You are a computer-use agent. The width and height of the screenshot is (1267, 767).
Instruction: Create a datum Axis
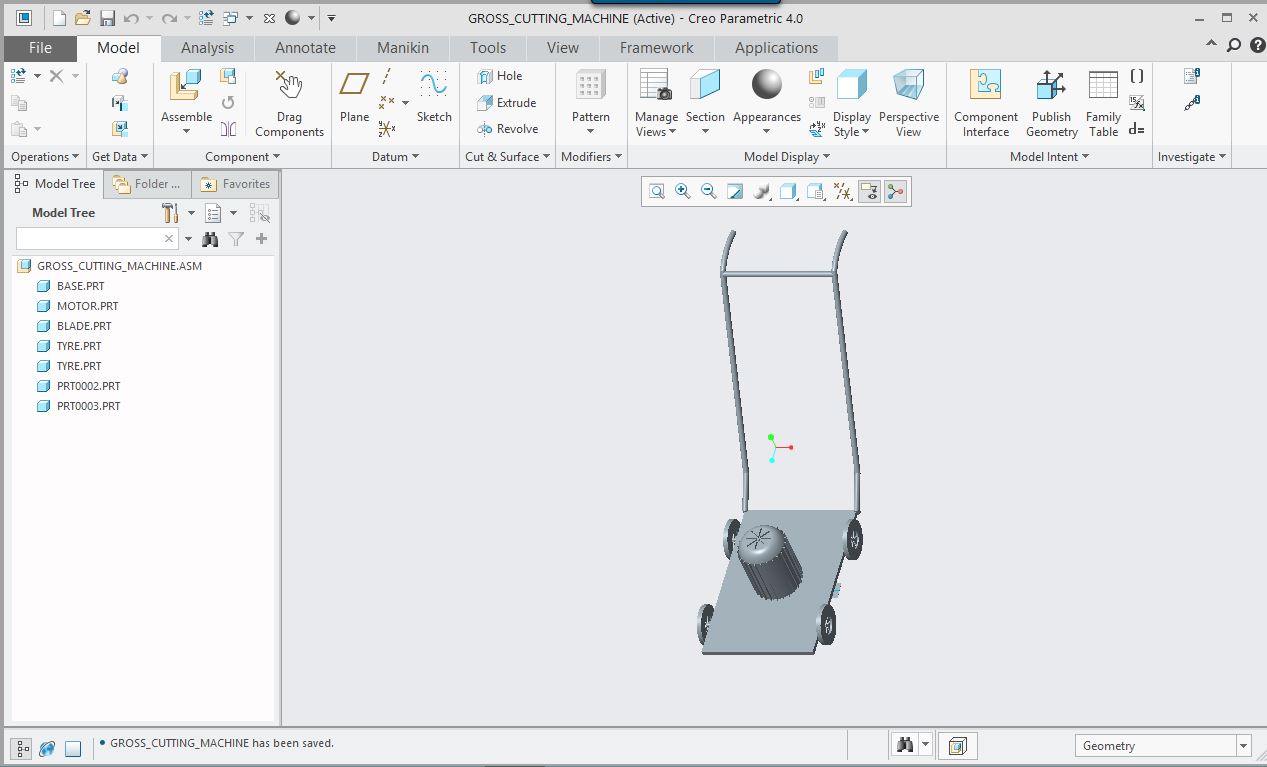pyautogui.click(x=387, y=77)
